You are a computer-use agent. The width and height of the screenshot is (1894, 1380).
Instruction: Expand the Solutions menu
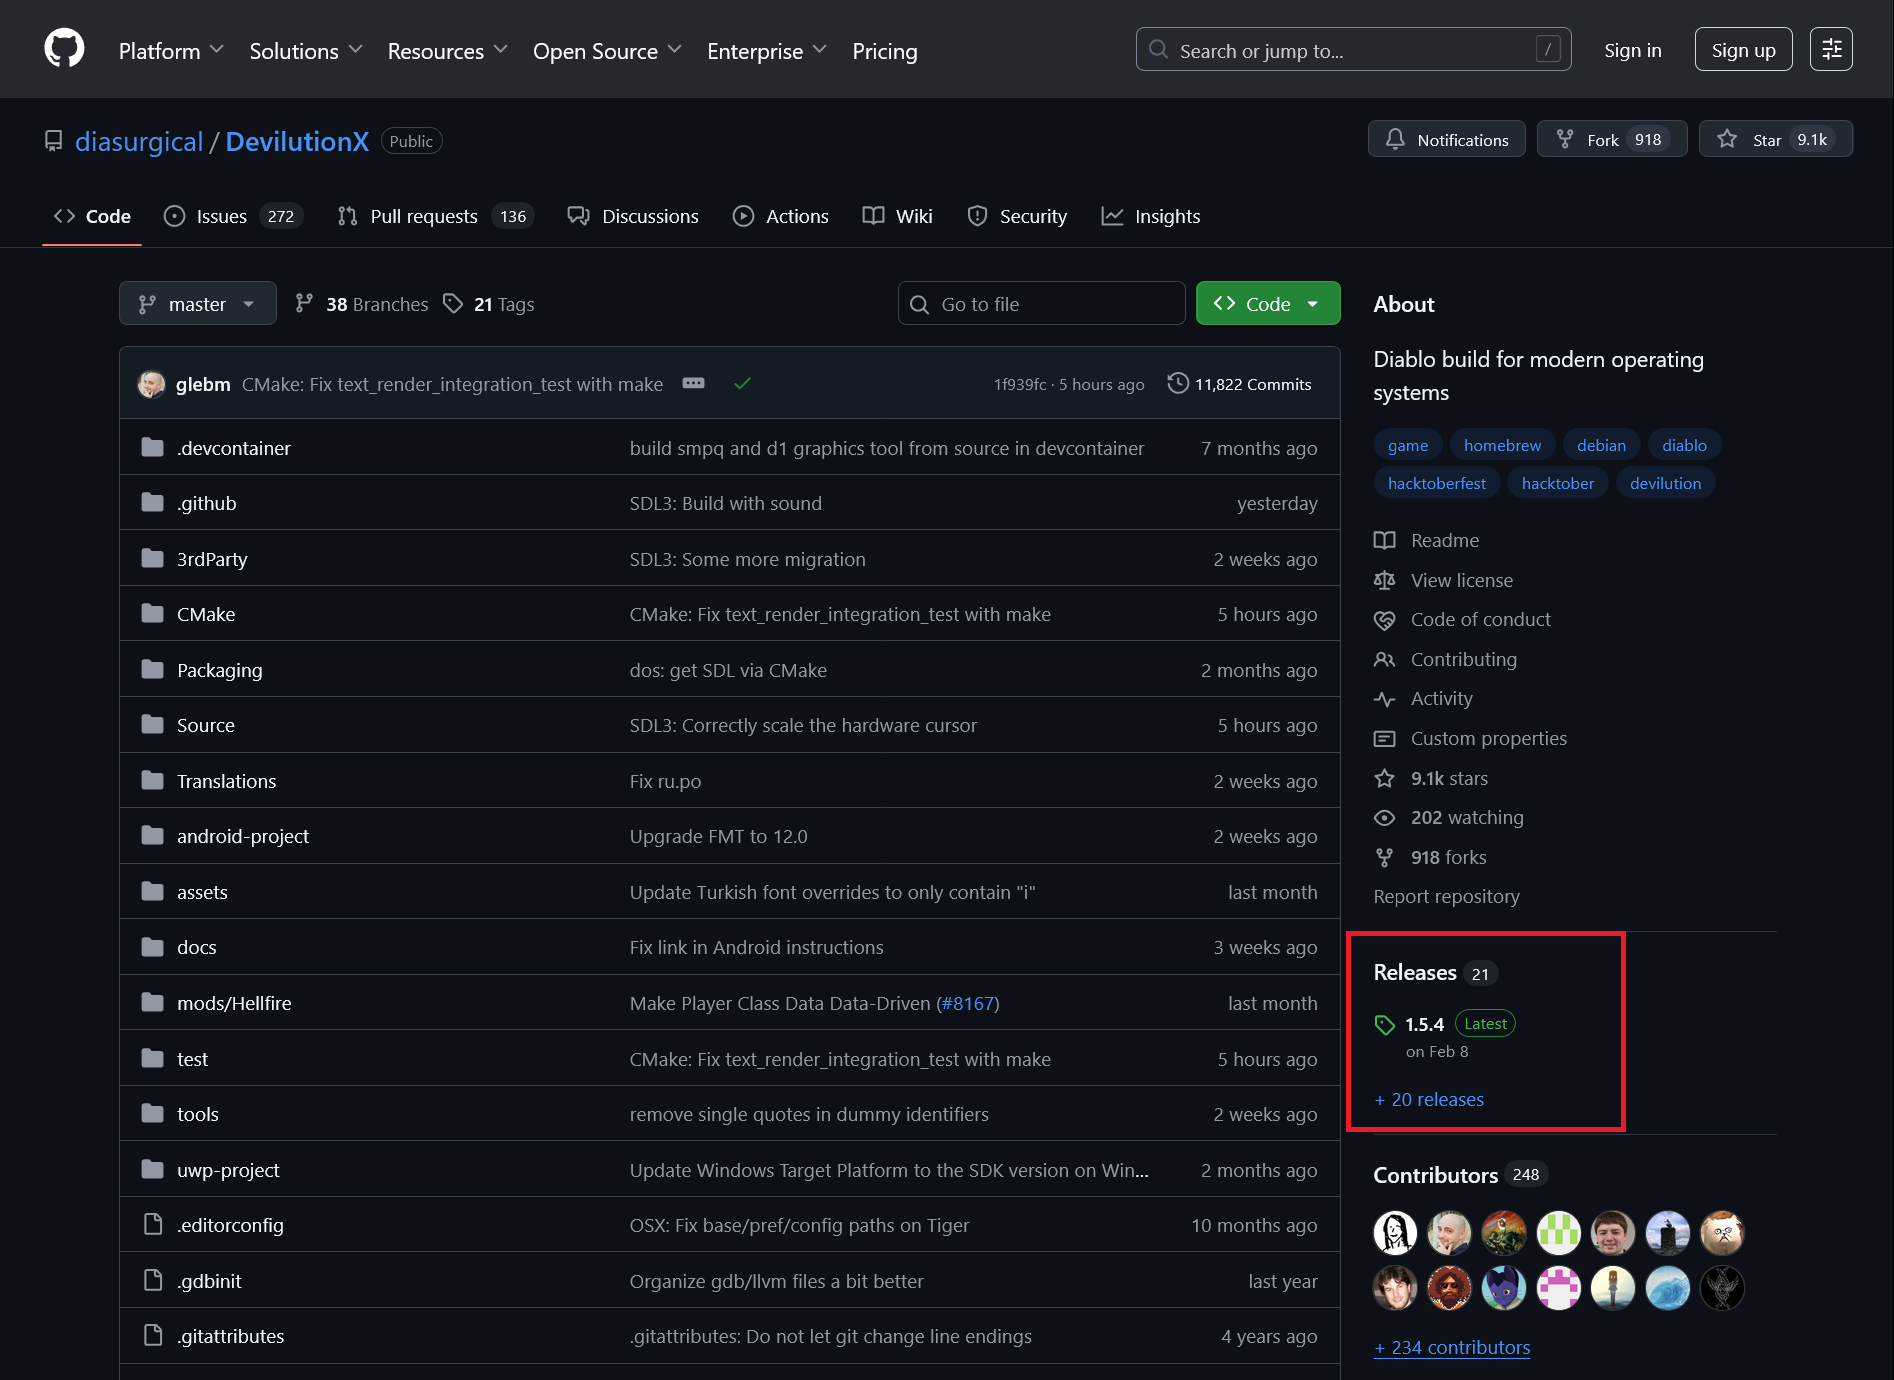(x=306, y=50)
